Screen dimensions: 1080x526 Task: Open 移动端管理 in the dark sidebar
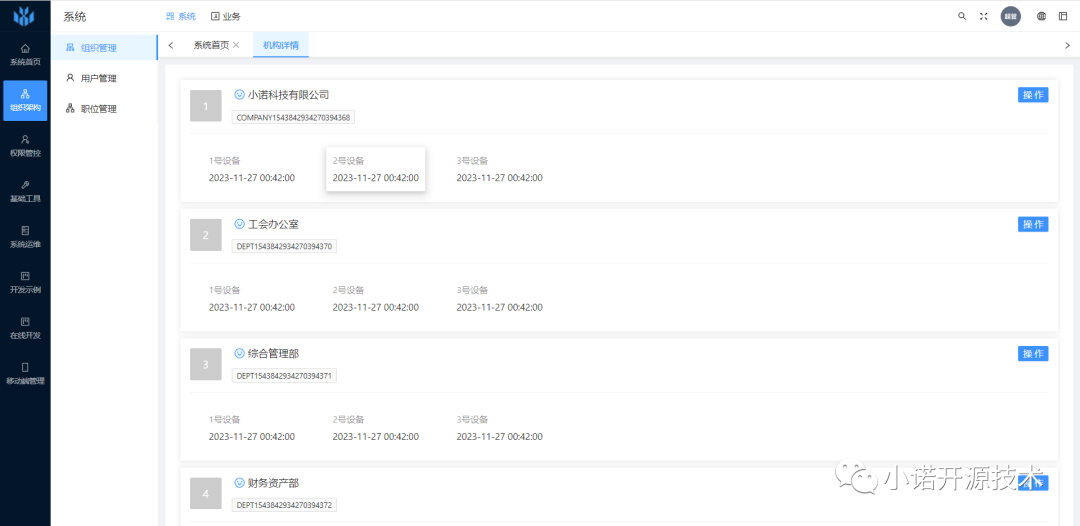click(x=25, y=373)
